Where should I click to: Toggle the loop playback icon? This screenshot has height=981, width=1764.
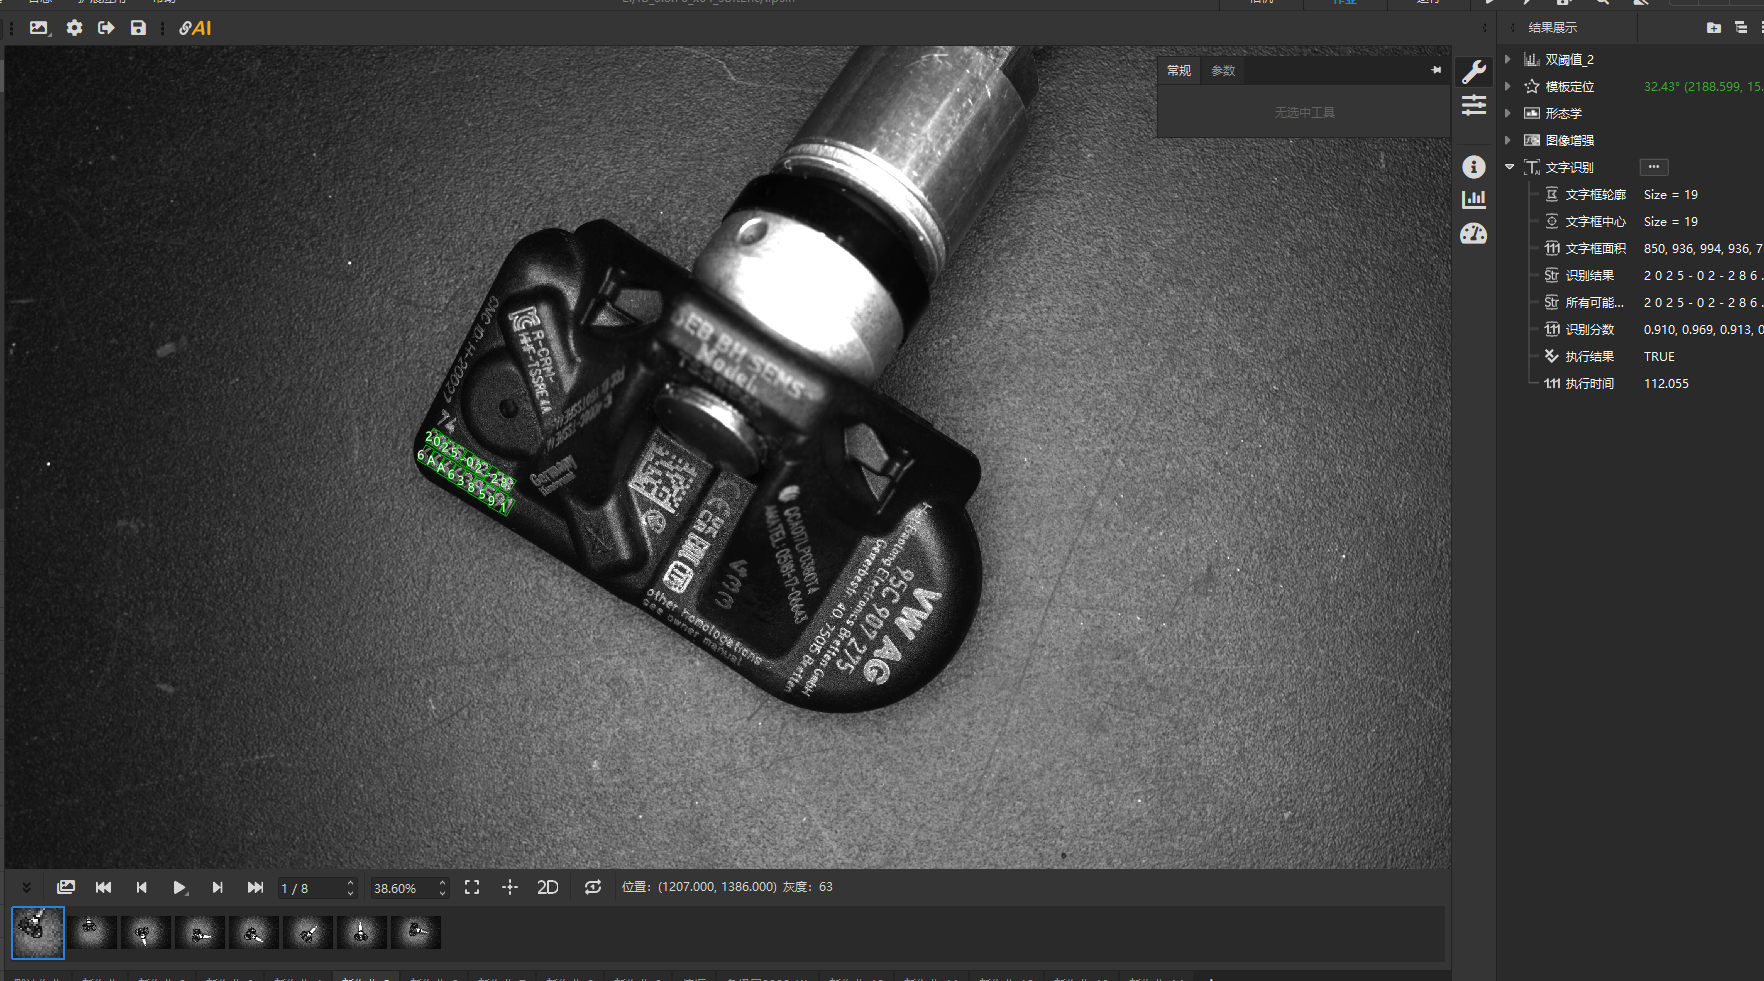pos(593,888)
